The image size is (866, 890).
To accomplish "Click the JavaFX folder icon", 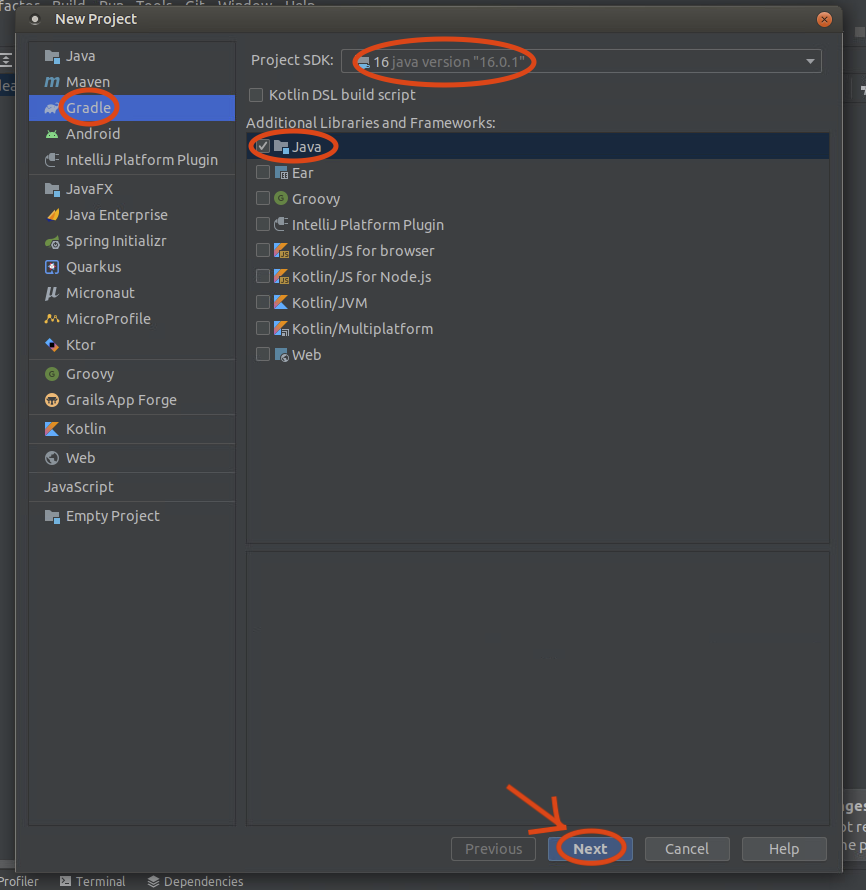I will pos(52,189).
